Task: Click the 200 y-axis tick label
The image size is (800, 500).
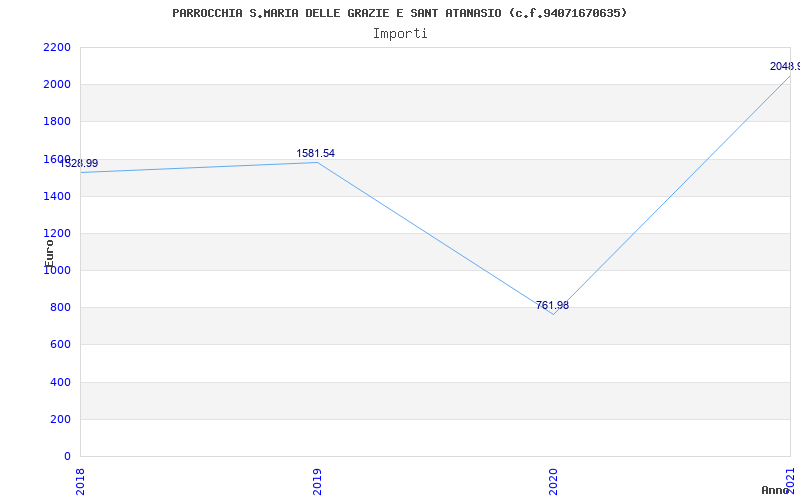Action: tap(60, 419)
